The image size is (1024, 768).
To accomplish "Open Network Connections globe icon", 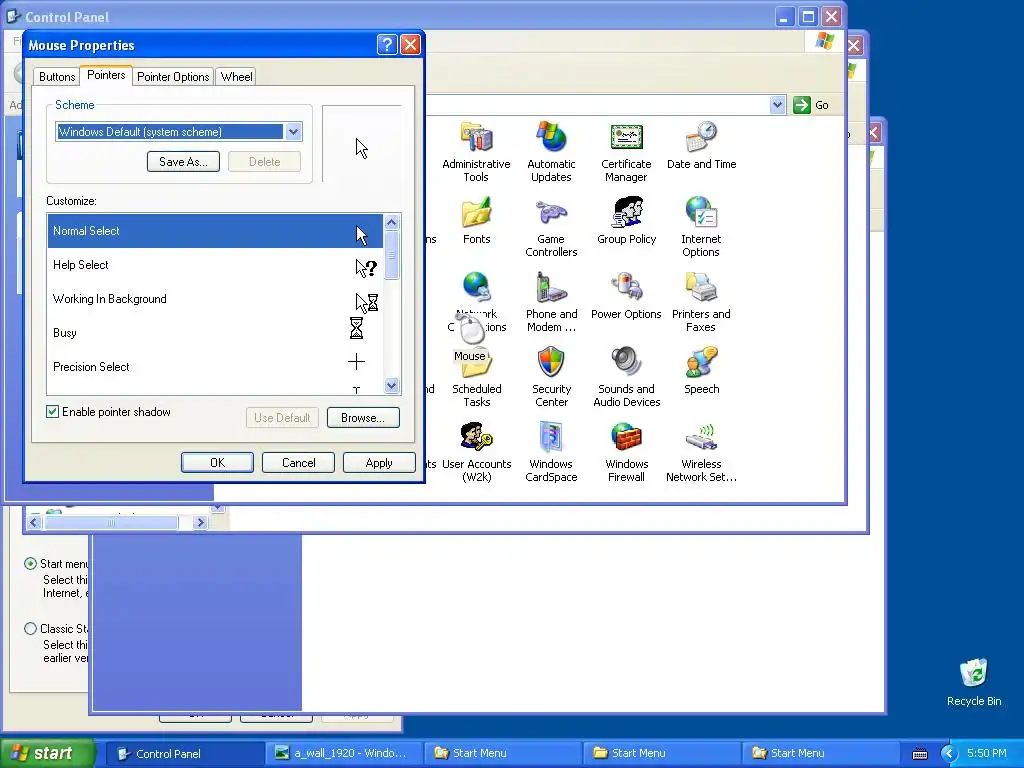I will 477,287.
